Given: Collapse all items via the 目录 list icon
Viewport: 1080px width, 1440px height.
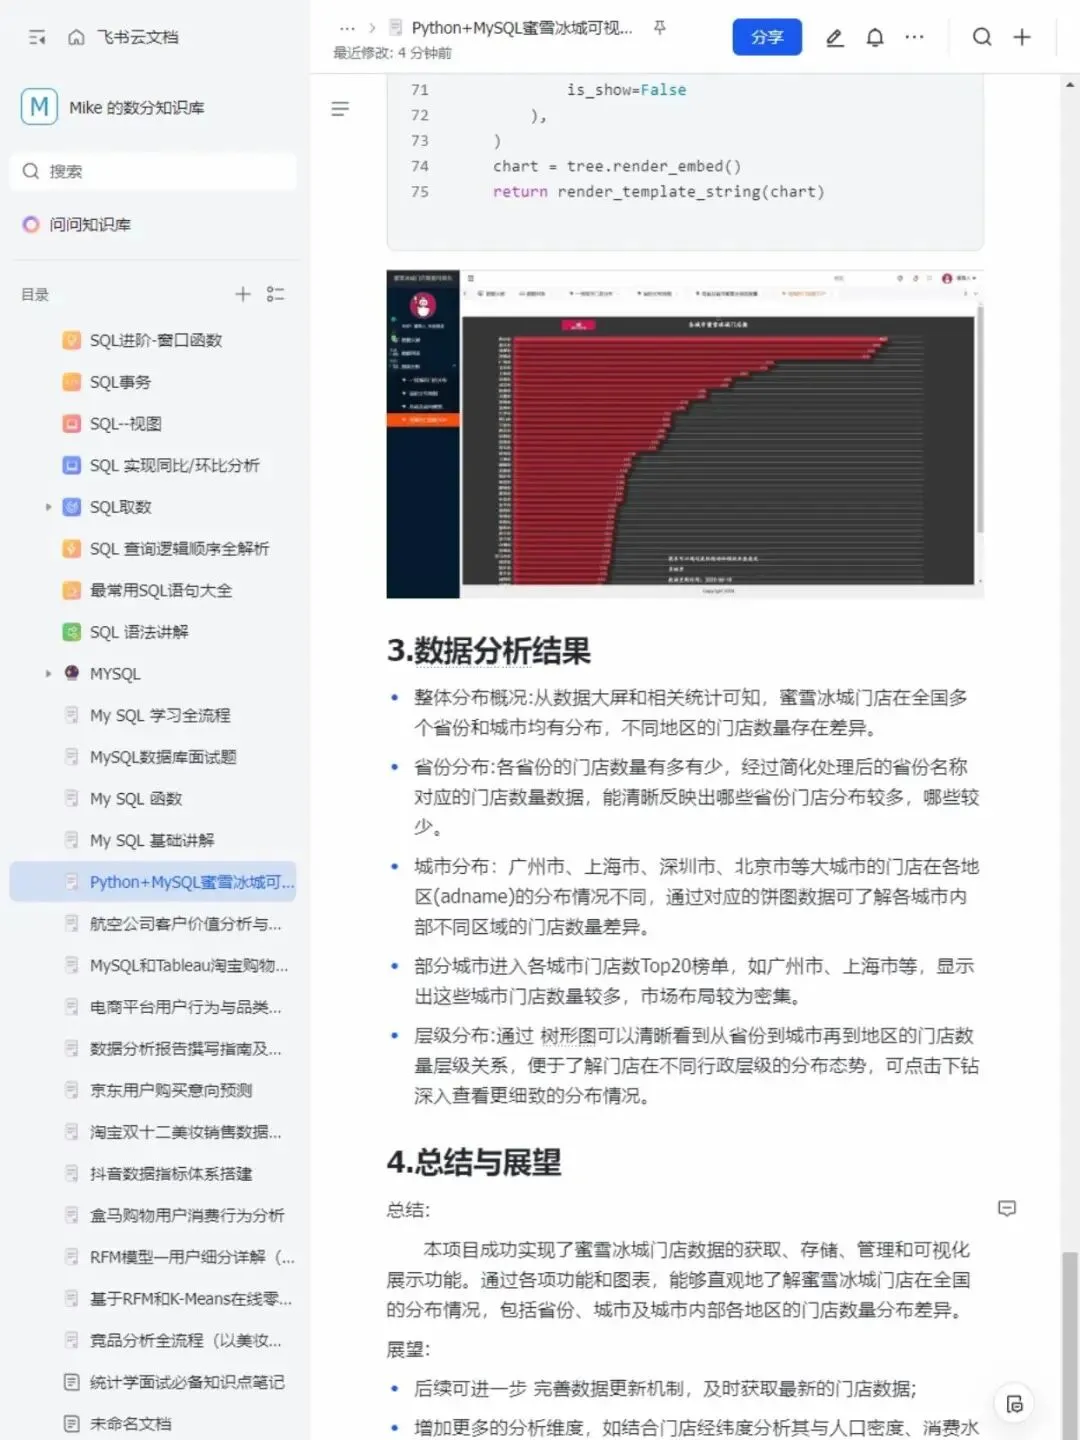Looking at the screenshot, I should pyautogui.click(x=276, y=294).
